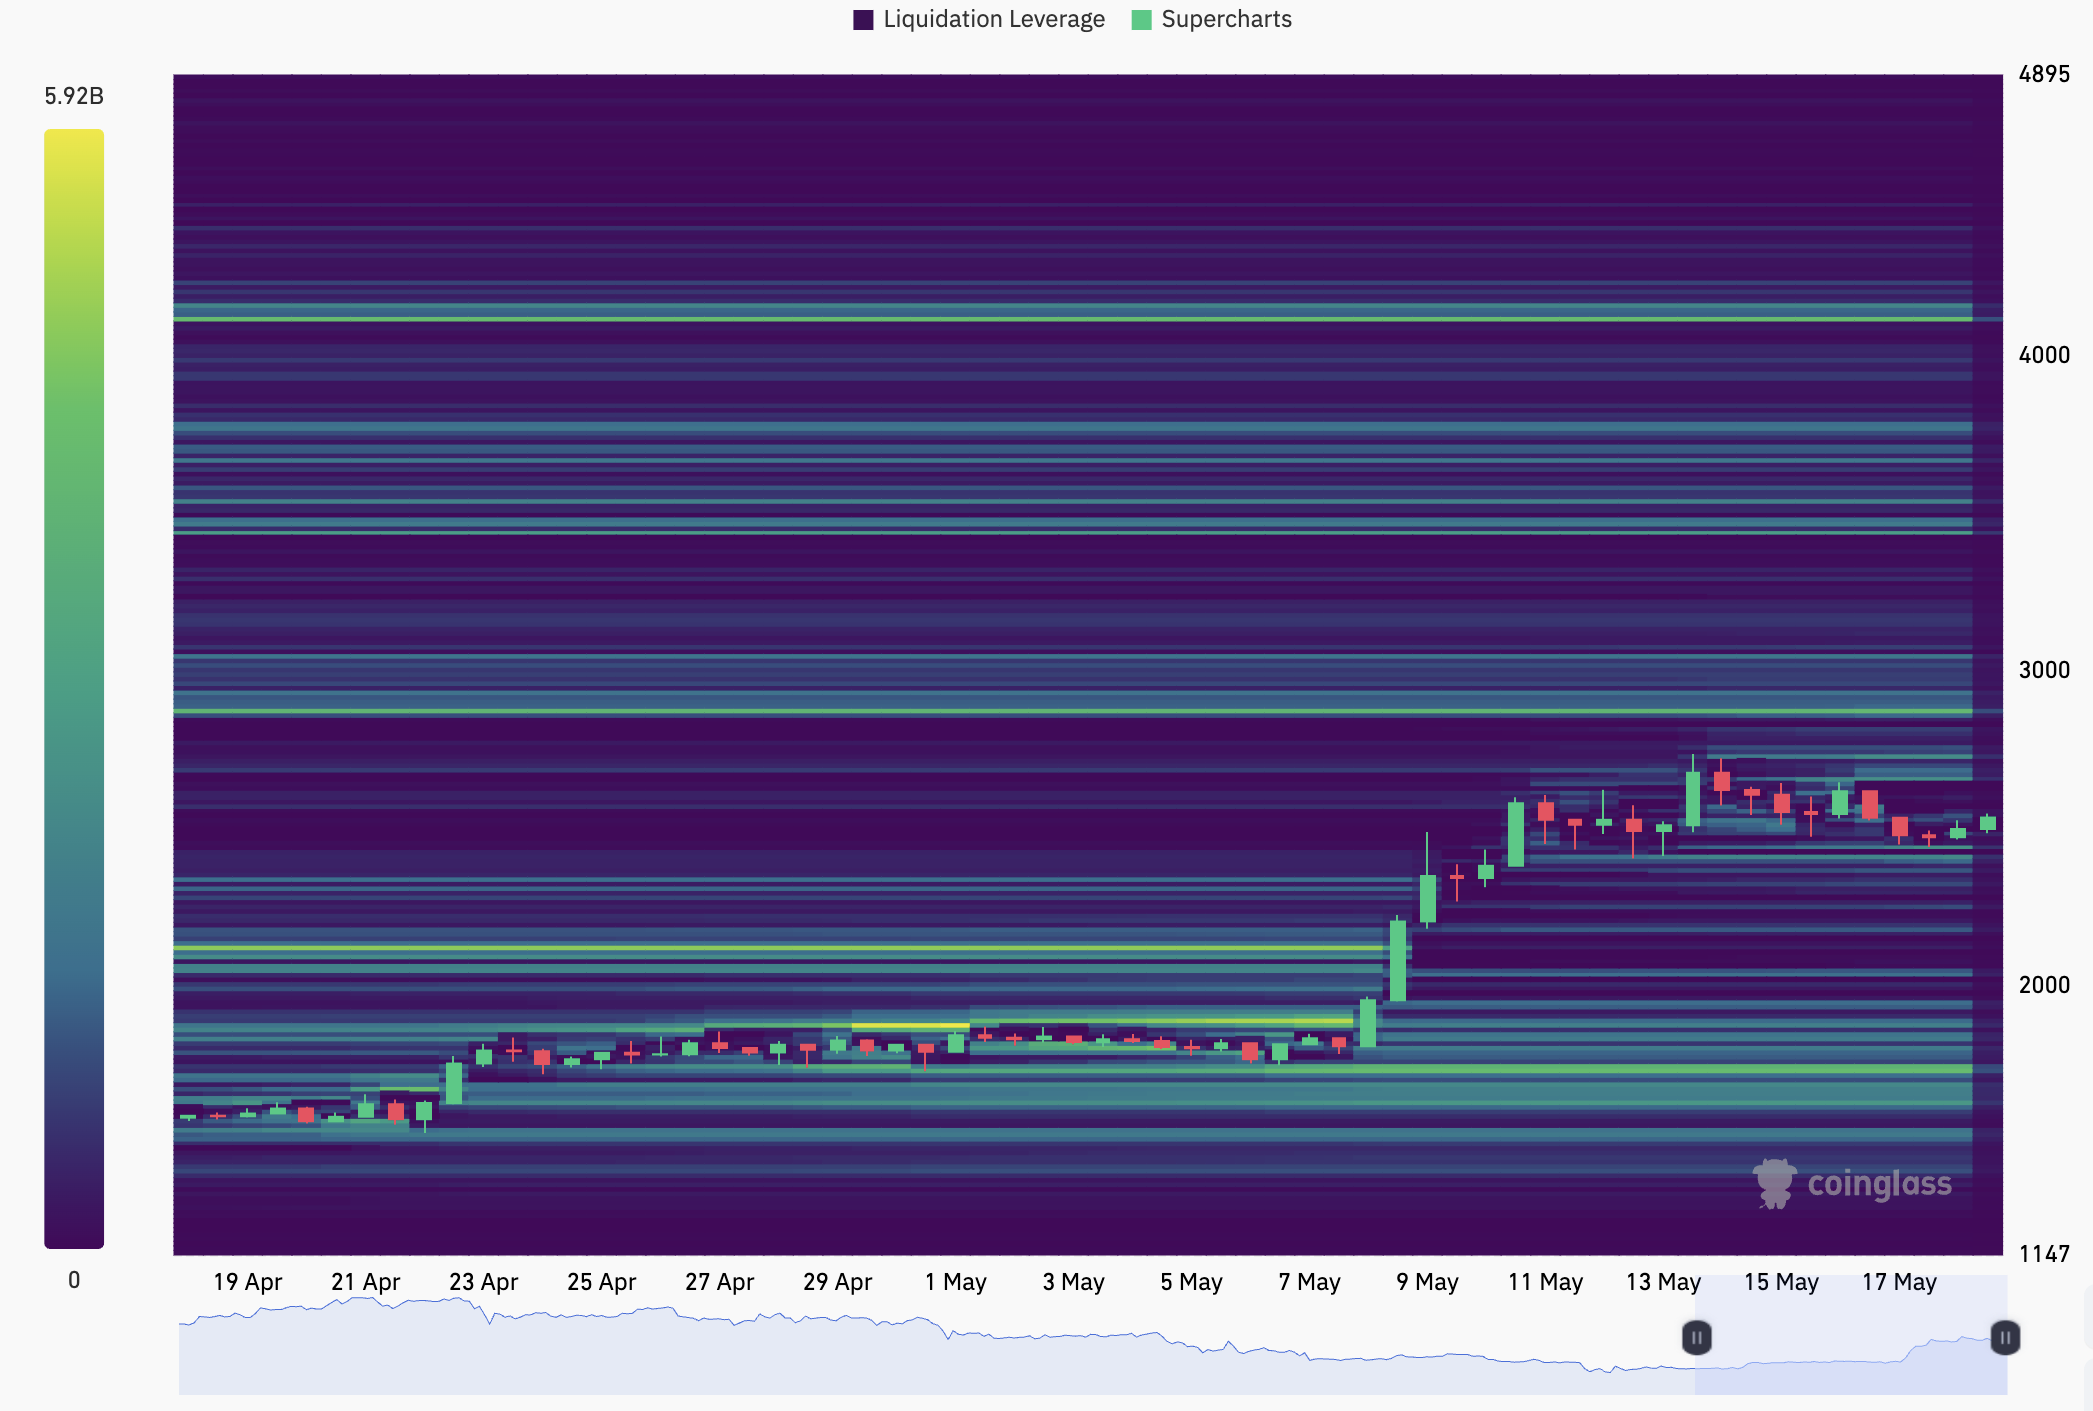Screen dimensions: 2093x1411
Task: Click the green Supercharts legend swatch
Action: click(1140, 19)
